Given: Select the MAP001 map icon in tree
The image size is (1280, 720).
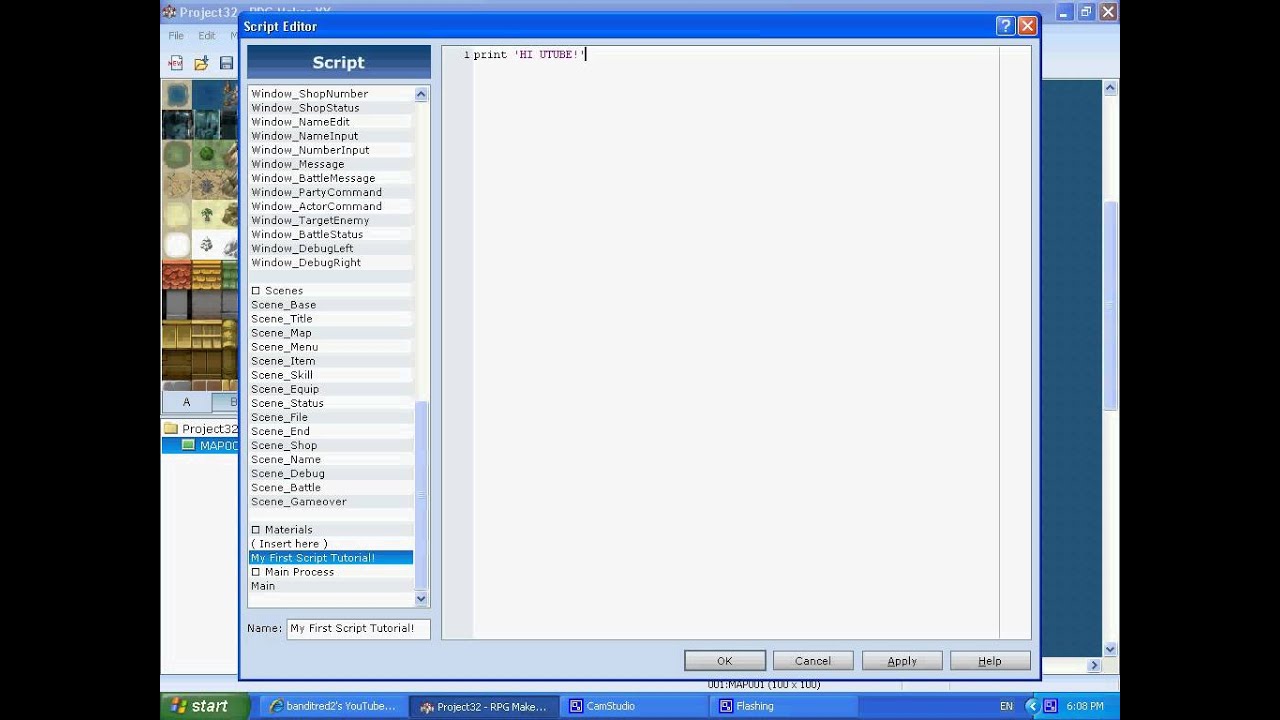Looking at the screenshot, I should tap(188, 446).
